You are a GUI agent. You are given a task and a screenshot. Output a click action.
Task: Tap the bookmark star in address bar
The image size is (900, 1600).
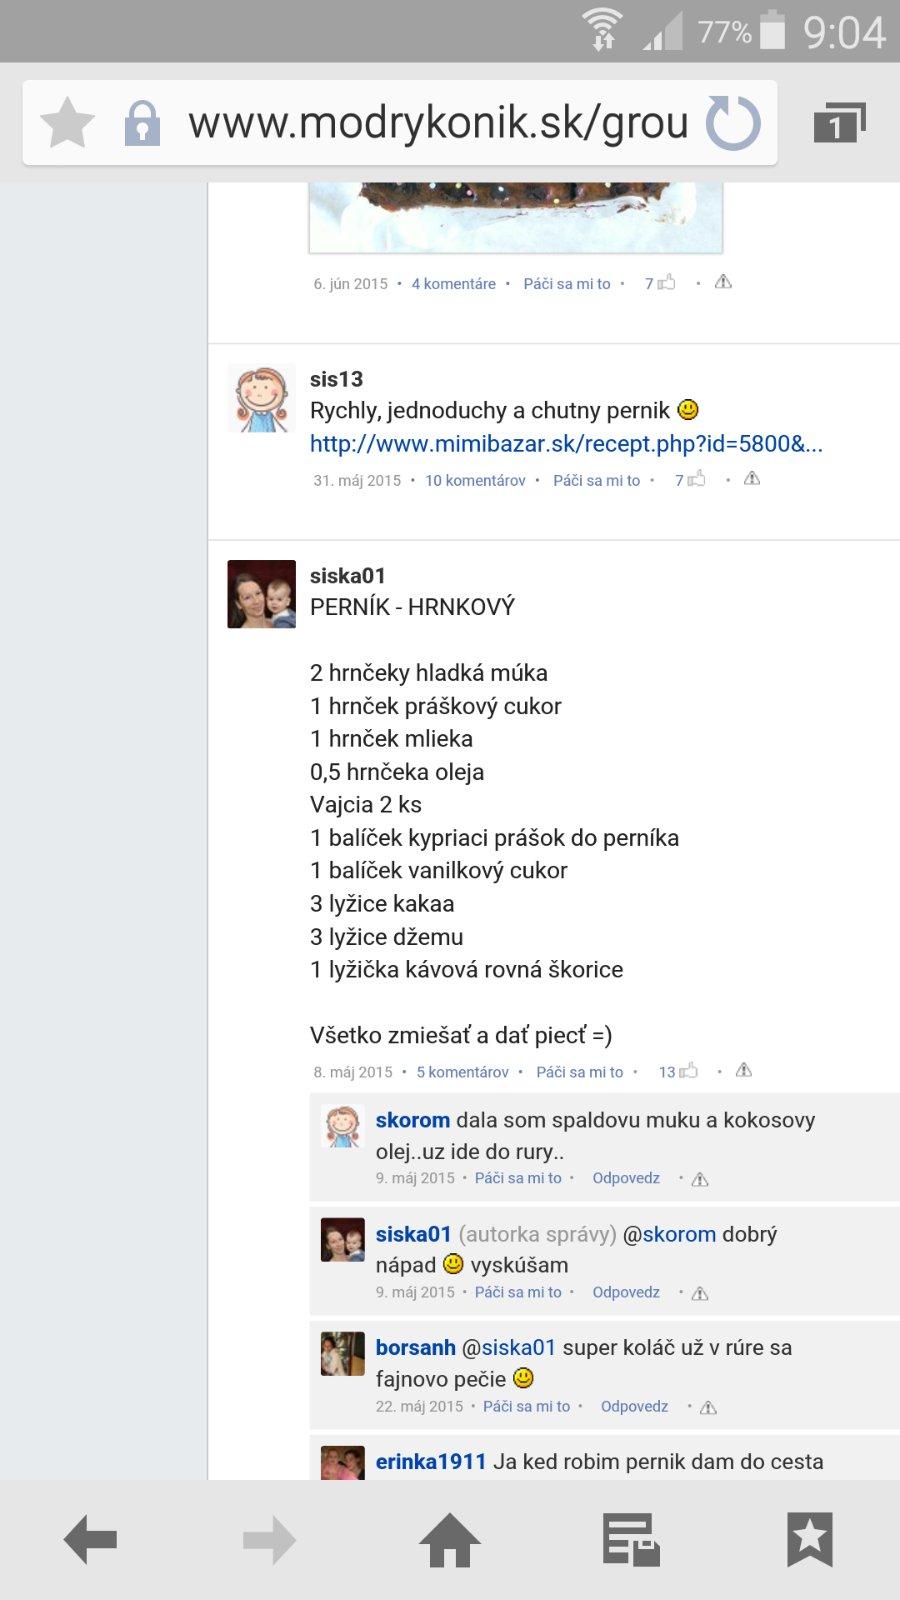tap(67, 123)
